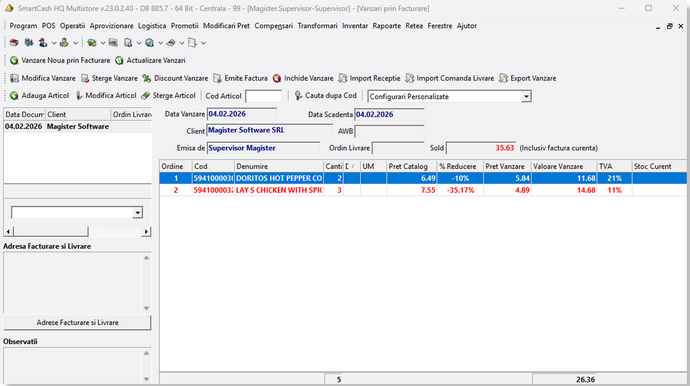Click the Adresa Facturare scrollbar down arrow
The height and width of the screenshot is (386, 690).
[147, 308]
